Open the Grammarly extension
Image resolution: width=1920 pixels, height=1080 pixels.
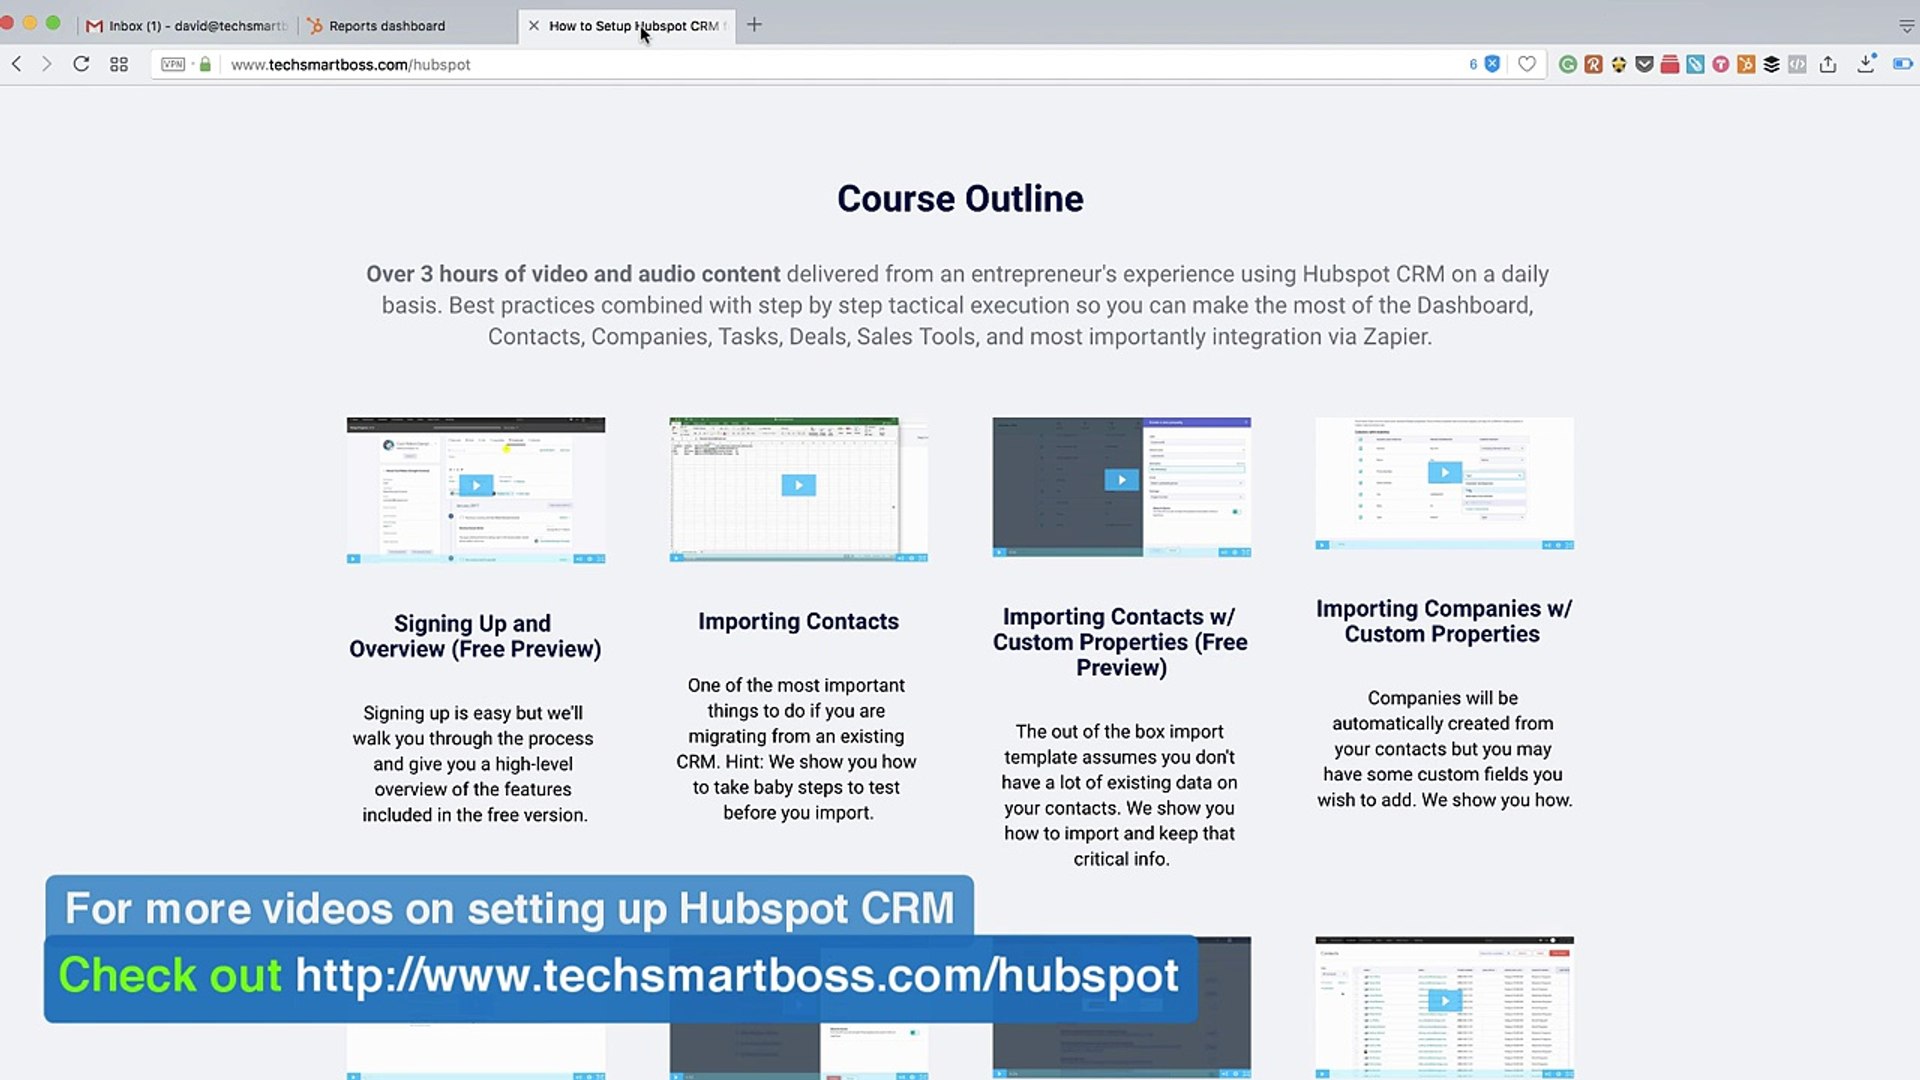click(x=1568, y=64)
